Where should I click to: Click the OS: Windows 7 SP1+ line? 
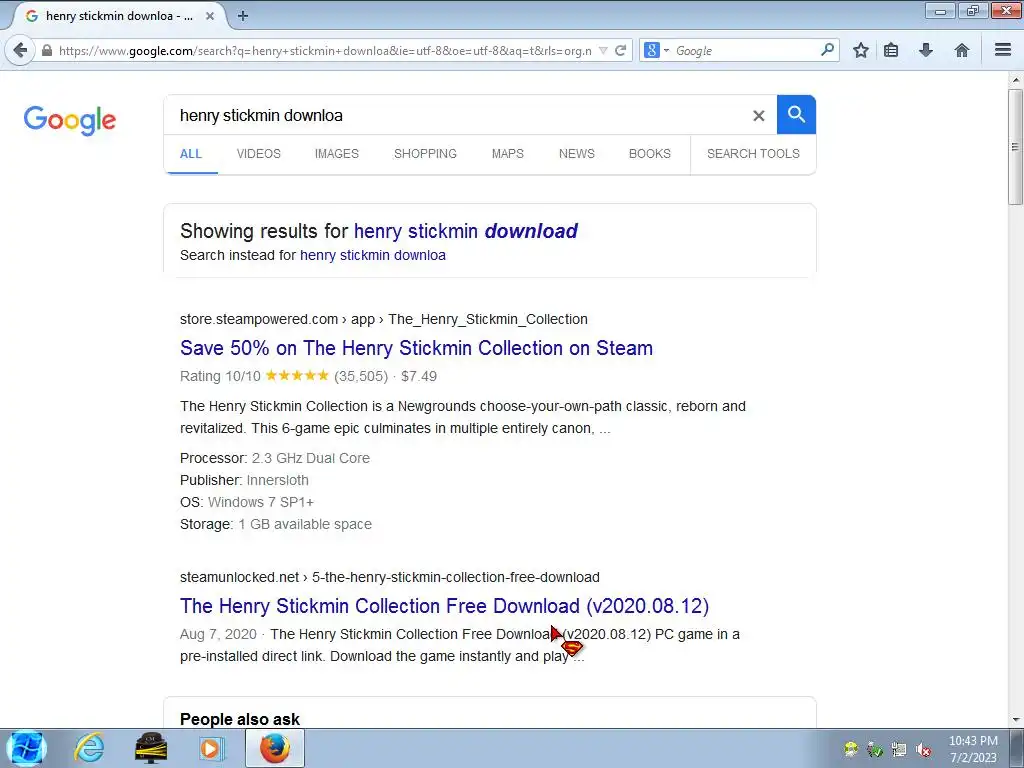click(x=247, y=502)
